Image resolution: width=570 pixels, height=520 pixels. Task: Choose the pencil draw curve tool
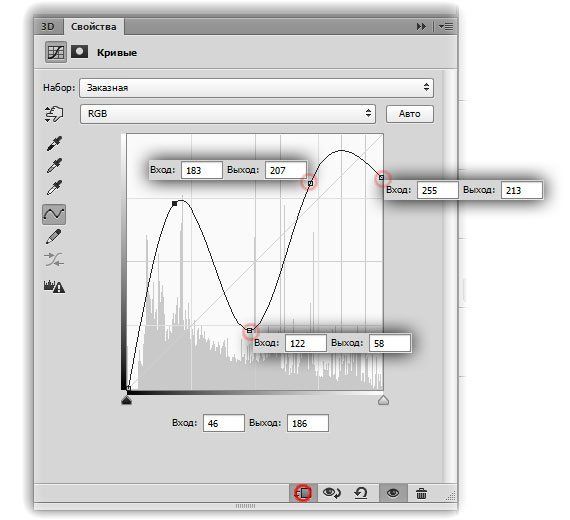pos(54,237)
